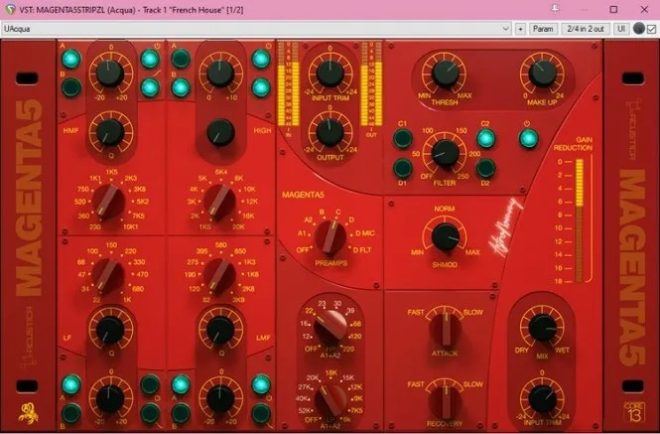Screen dimensions: 660x434
Task: Click the LF gain knob
Action: coord(110,399)
